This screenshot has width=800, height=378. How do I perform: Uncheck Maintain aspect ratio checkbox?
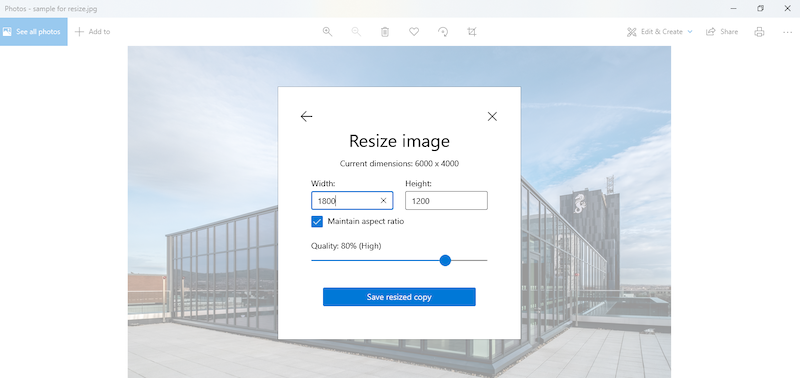click(317, 221)
